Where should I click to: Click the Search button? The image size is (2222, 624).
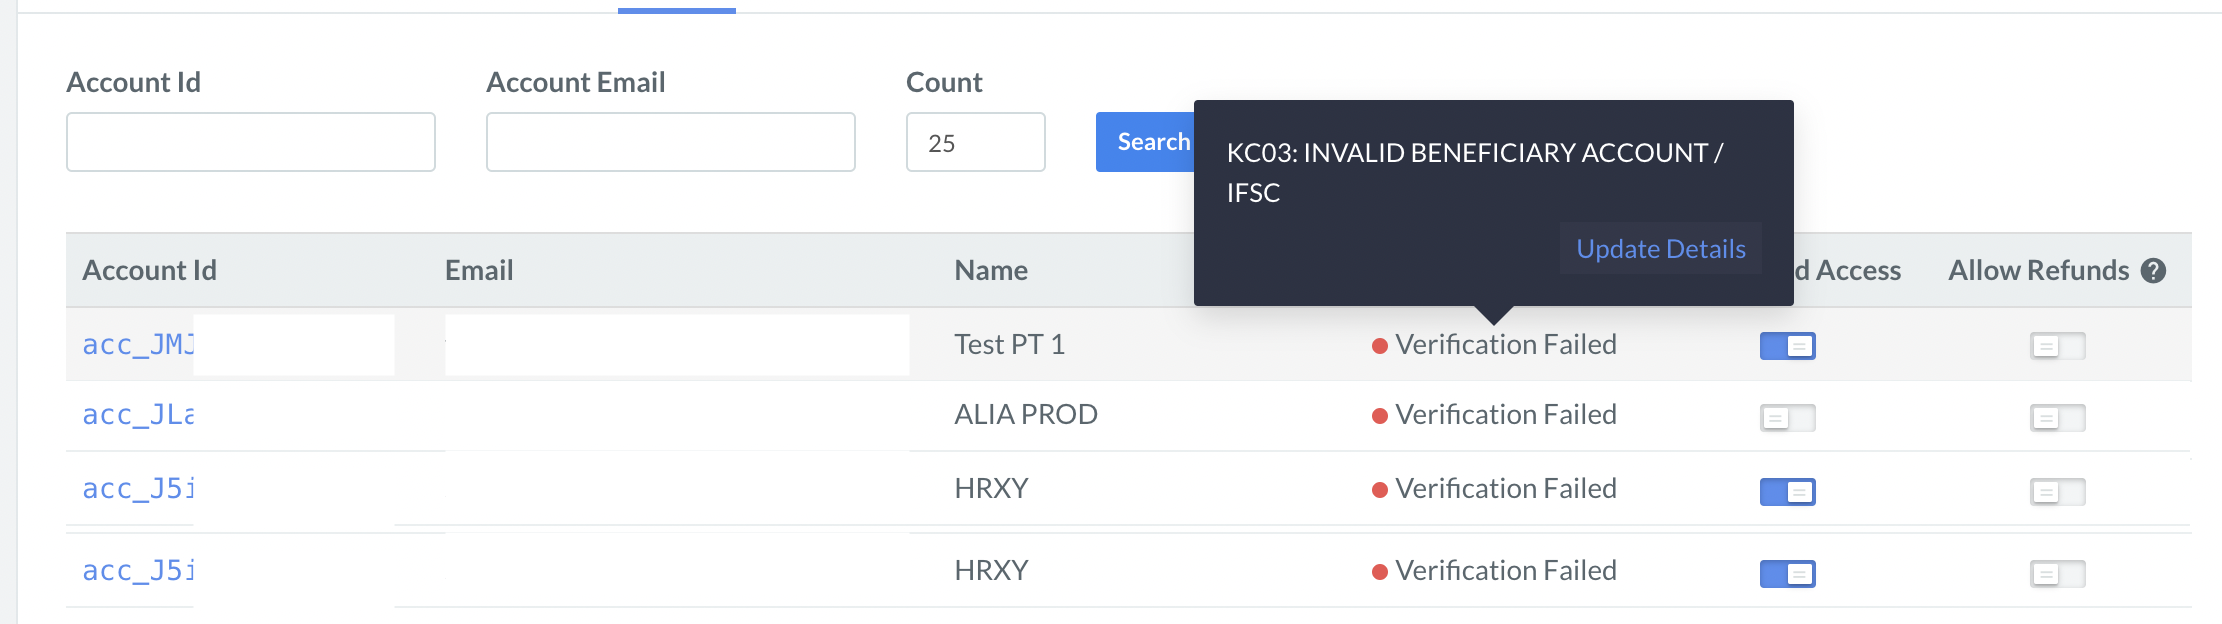coord(1146,142)
